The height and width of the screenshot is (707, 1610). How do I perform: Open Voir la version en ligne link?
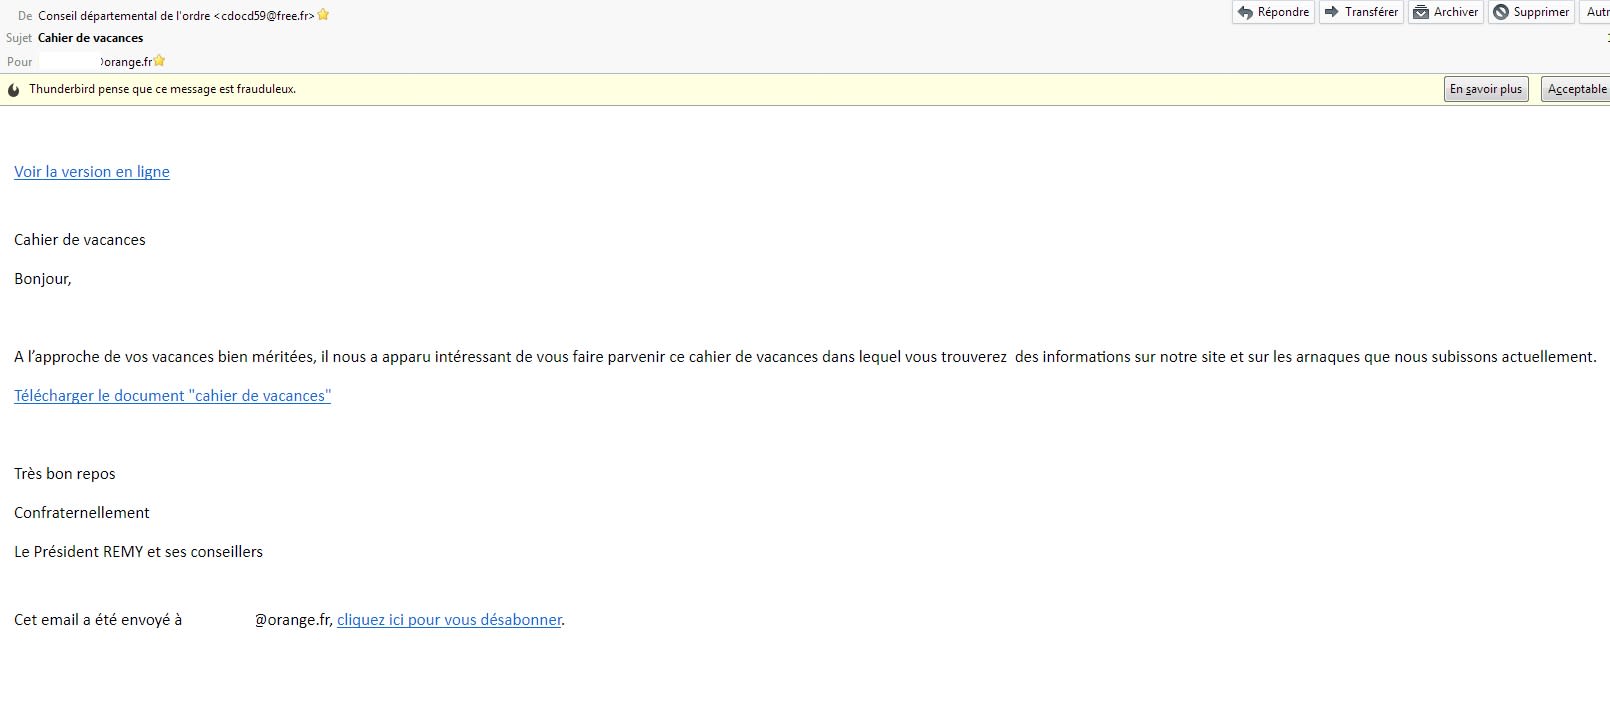[92, 172]
